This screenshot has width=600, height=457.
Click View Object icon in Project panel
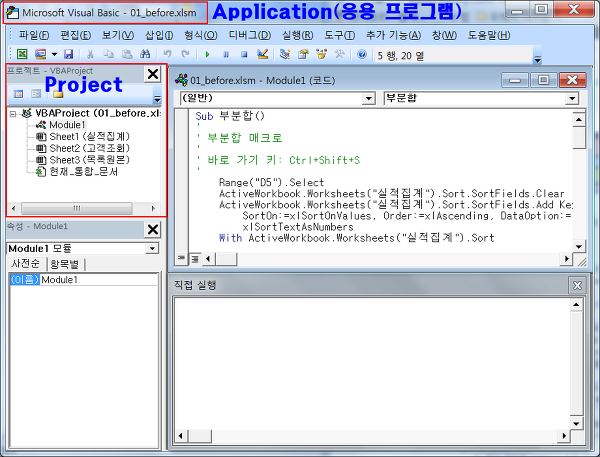[x=36, y=94]
